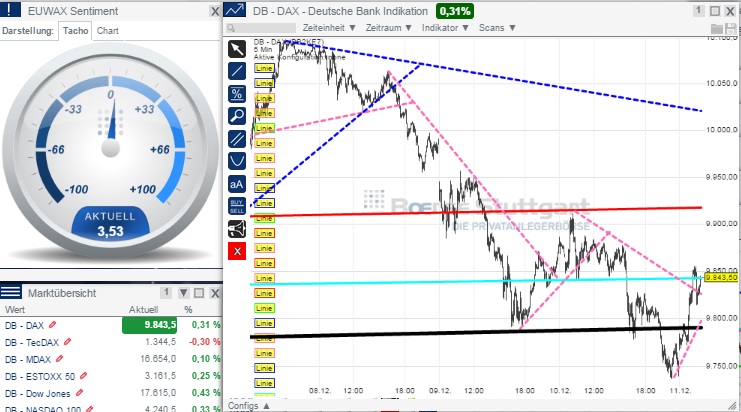Click the red X delete drawings button
This screenshot has height=412, width=741.
[x=237, y=251]
